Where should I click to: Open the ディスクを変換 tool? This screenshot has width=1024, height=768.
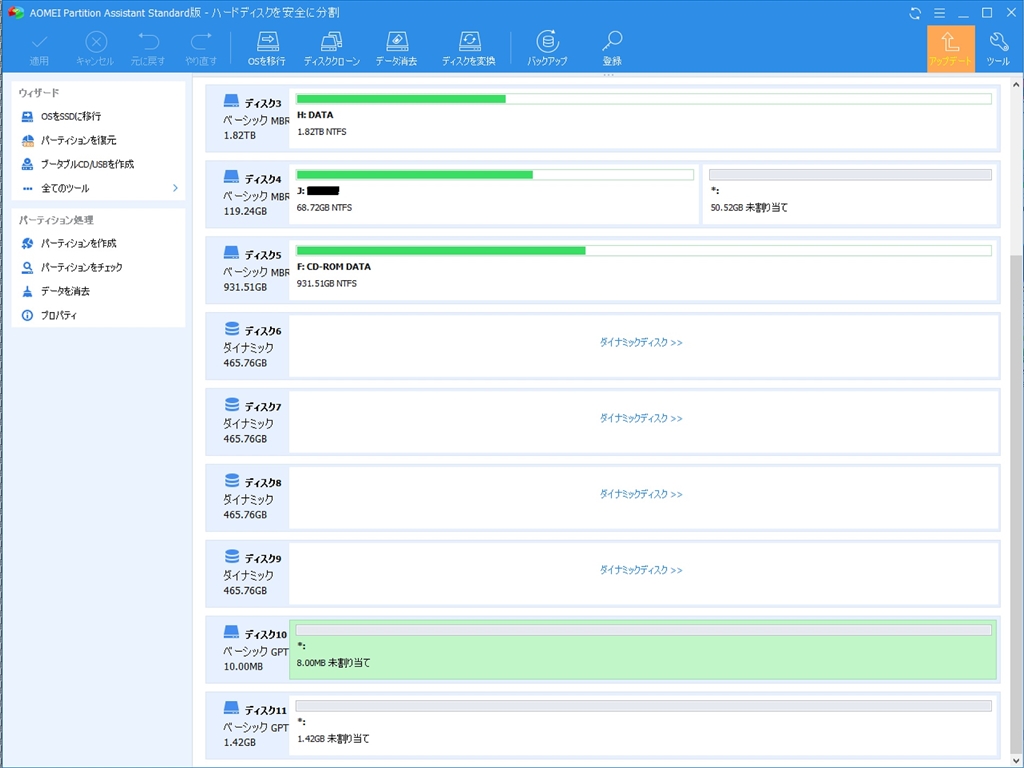click(468, 48)
